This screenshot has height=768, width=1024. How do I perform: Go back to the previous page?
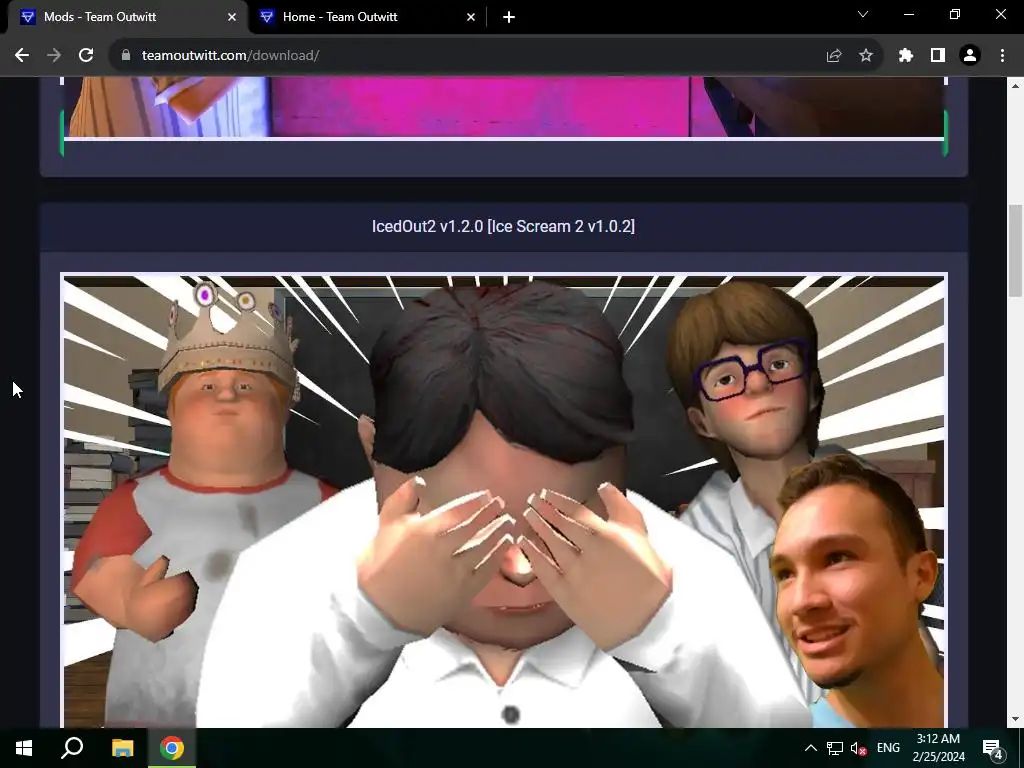coord(22,56)
